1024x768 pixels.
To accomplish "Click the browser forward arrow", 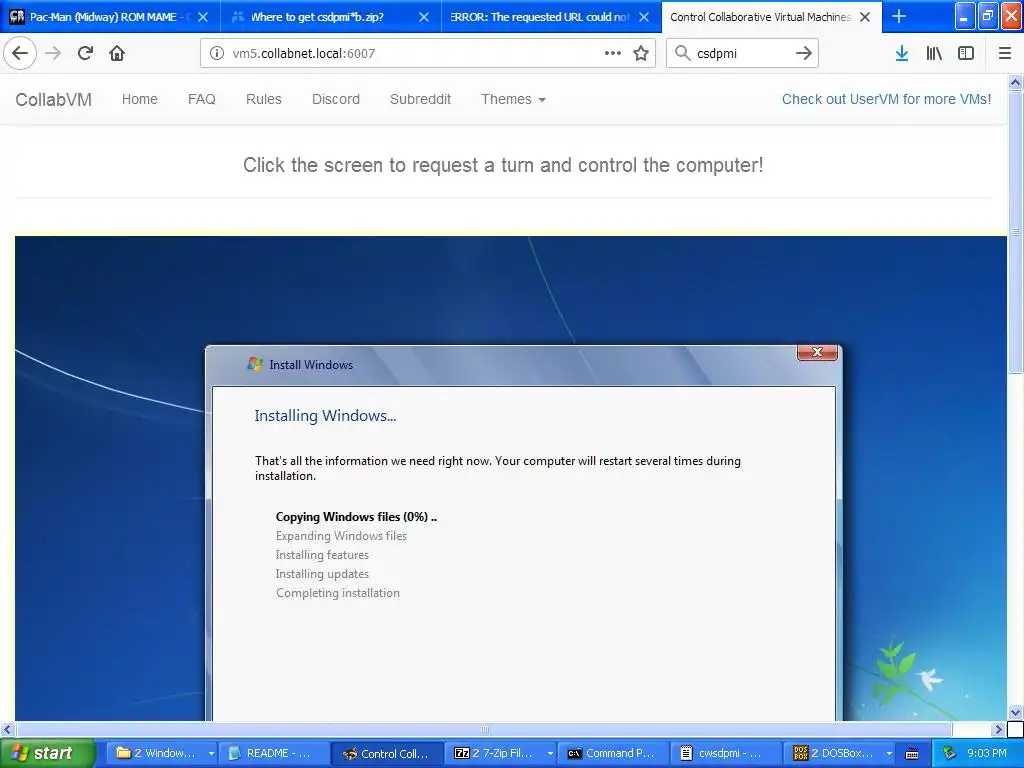I will [53, 53].
